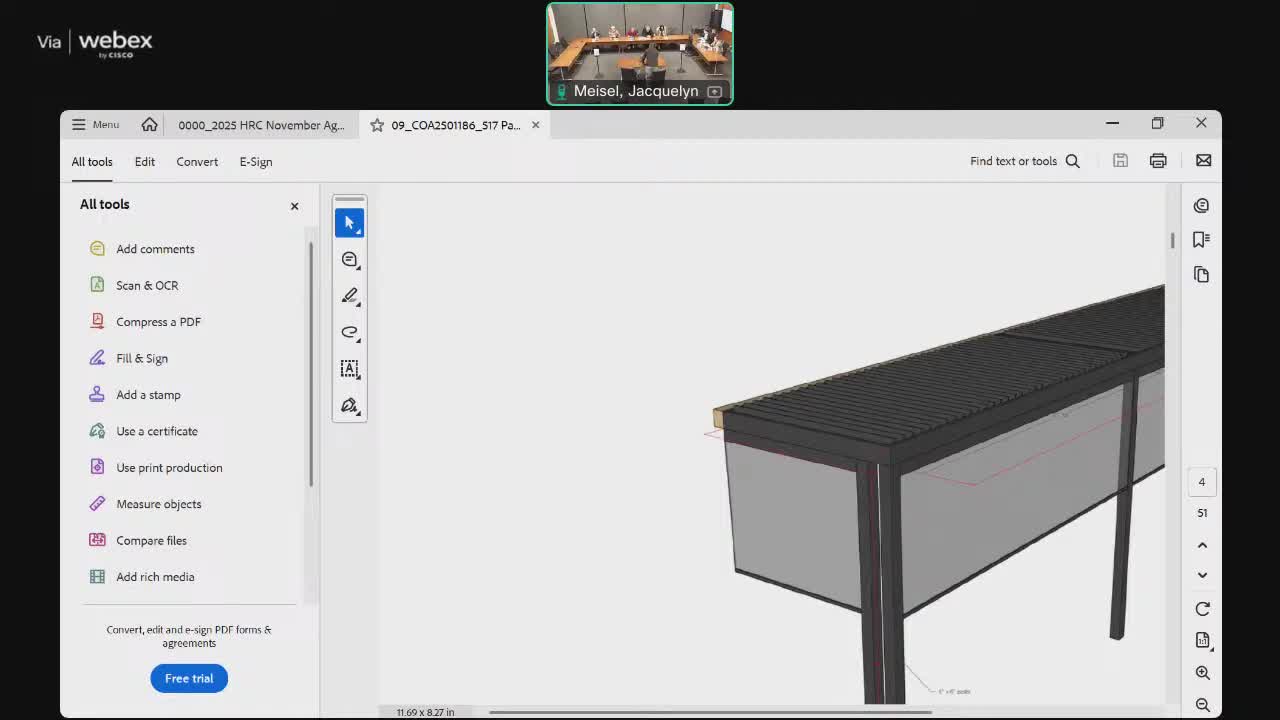This screenshot has height=720, width=1280.
Task: Open the bookmarks panel icon
Action: 1201,239
